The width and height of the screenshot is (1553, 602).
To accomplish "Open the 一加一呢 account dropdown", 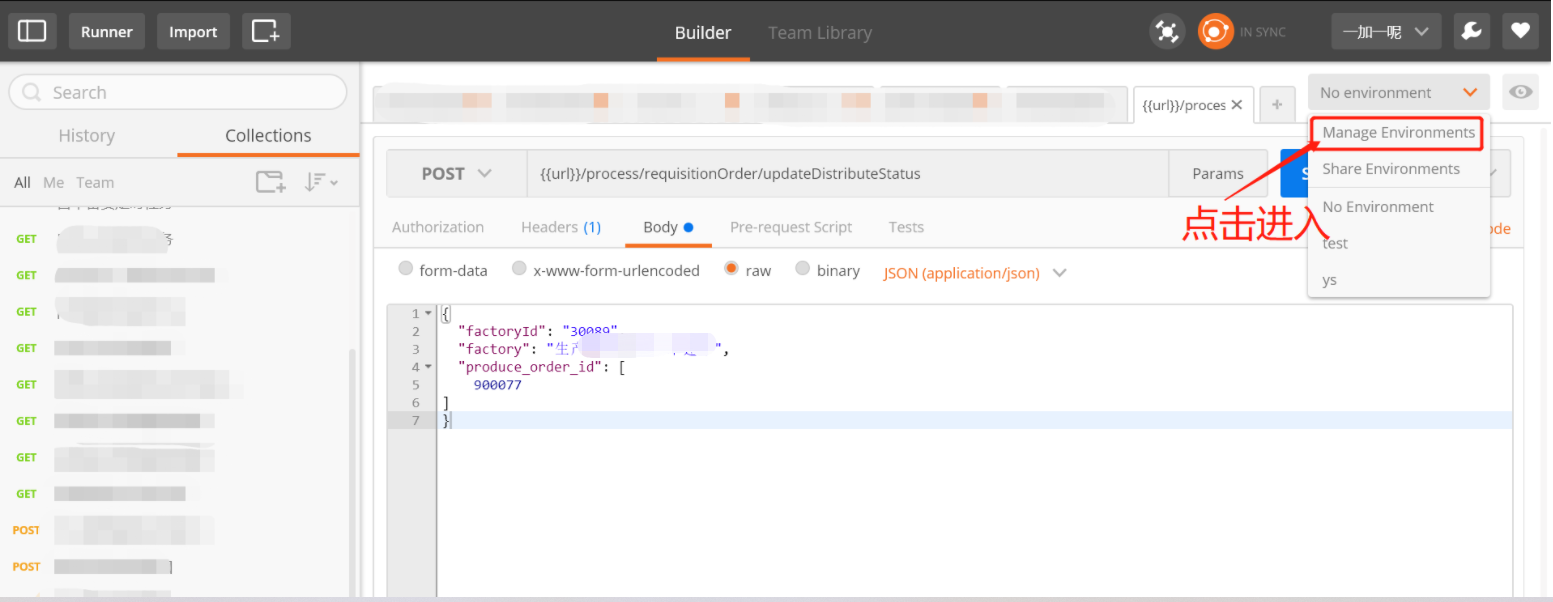I will pyautogui.click(x=1386, y=32).
